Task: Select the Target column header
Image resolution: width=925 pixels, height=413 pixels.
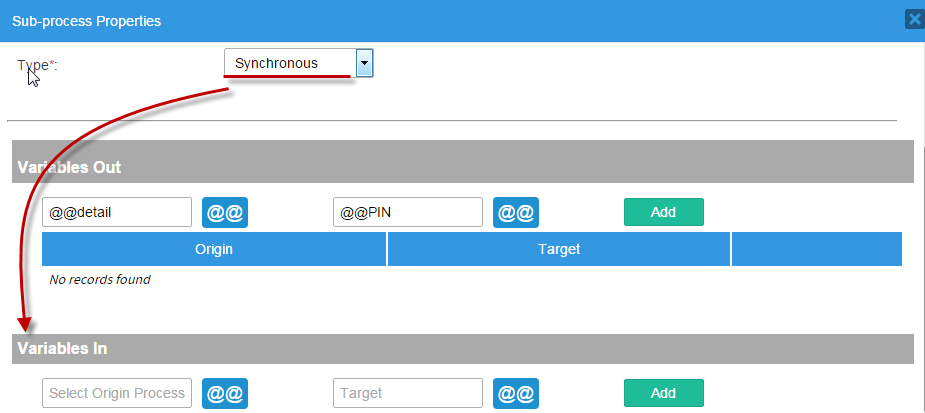Action: tap(559, 249)
